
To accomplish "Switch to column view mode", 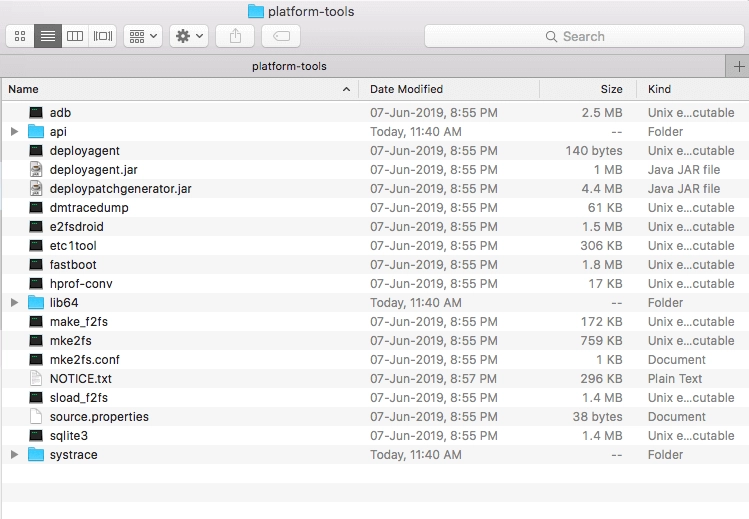I will click(75, 36).
